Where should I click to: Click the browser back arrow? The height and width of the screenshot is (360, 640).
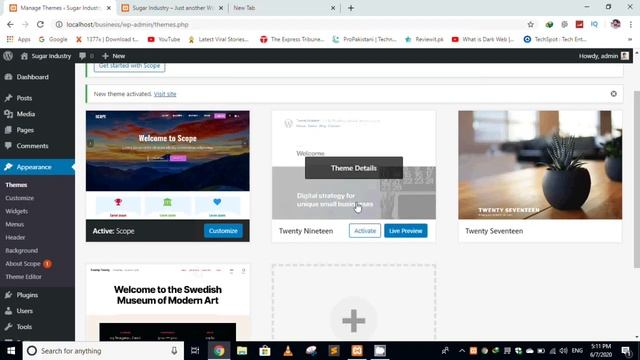click(x=10, y=24)
